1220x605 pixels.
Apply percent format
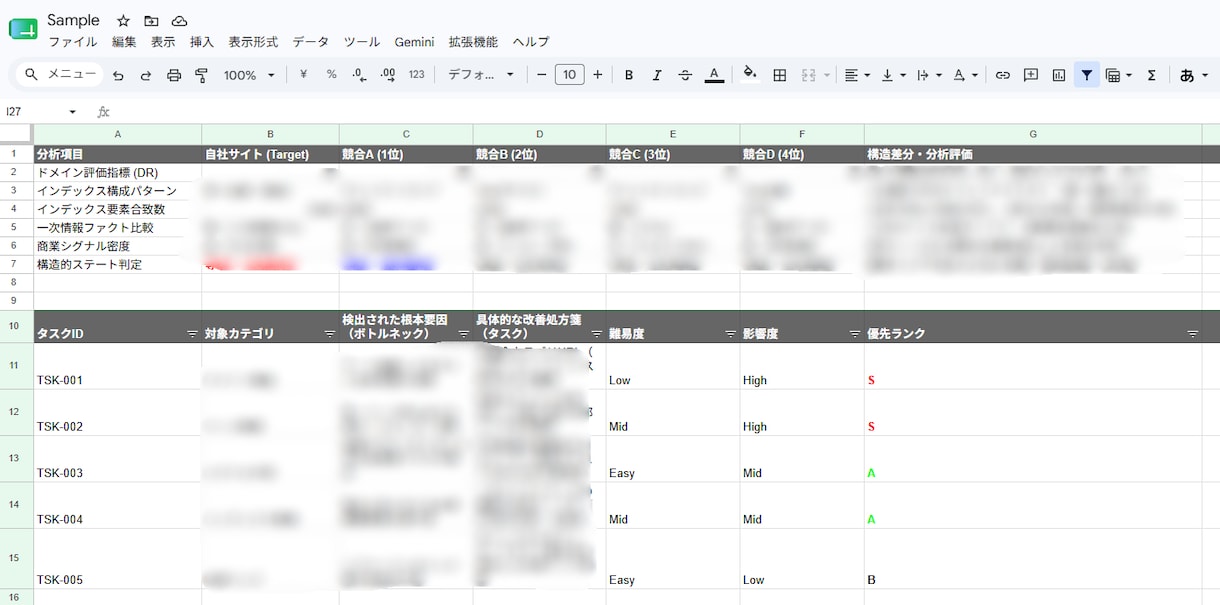point(331,75)
